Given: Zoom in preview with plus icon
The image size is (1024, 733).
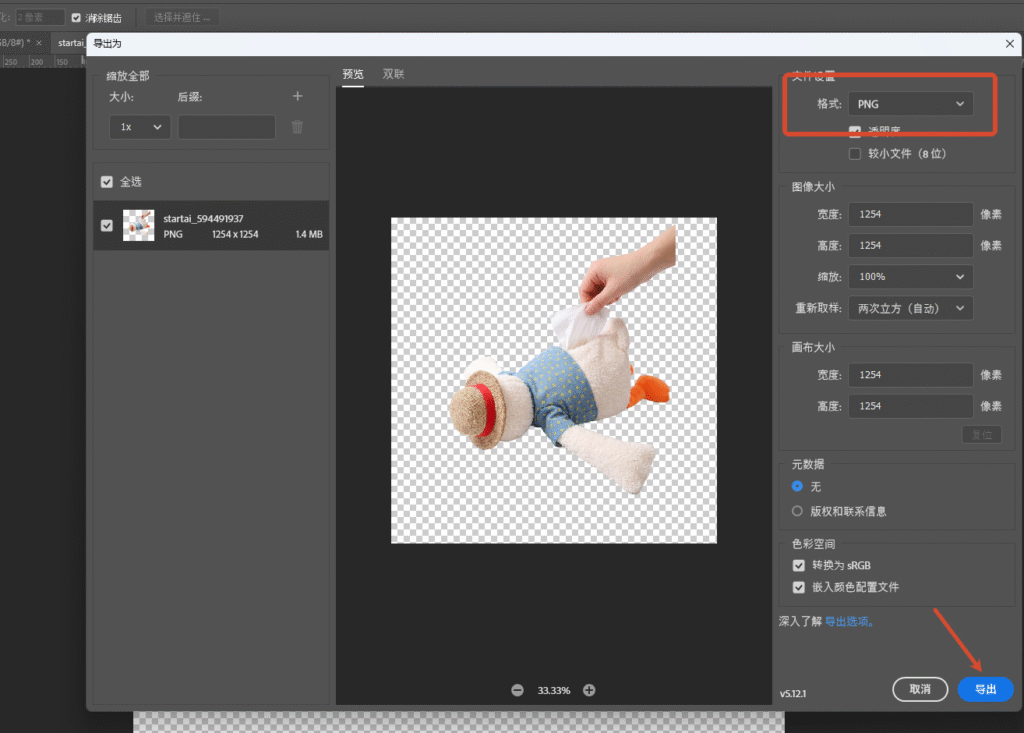Looking at the screenshot, I should click(589, 690).
